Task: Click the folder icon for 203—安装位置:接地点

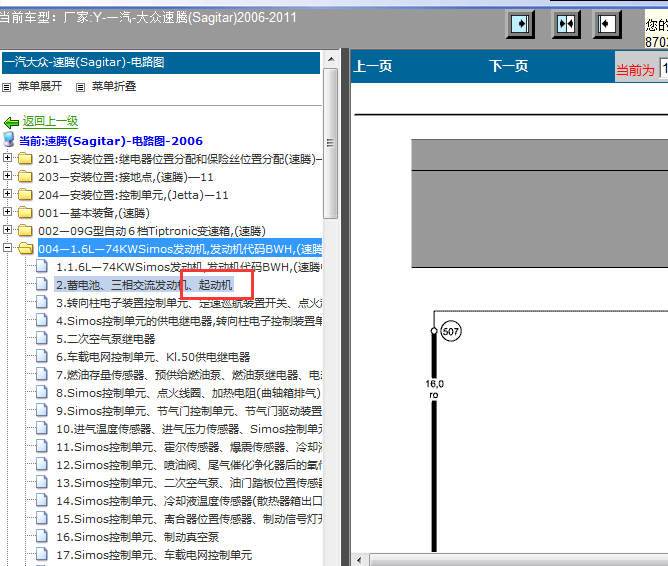Action: pos(25,177)
